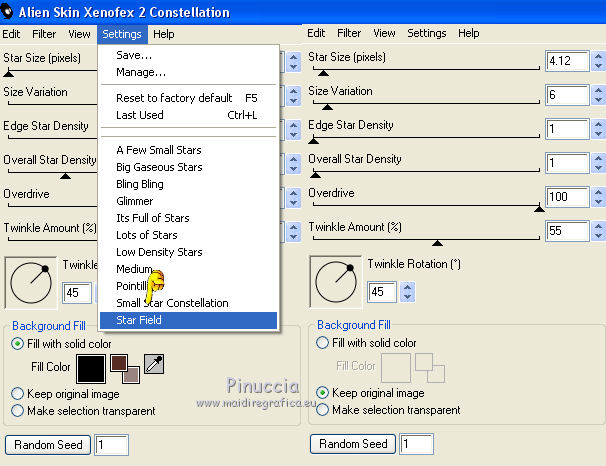Open the Help menu in left panel
Viewport: 606px width, 466px height.
pyautogui.click(x=163, y=34)
